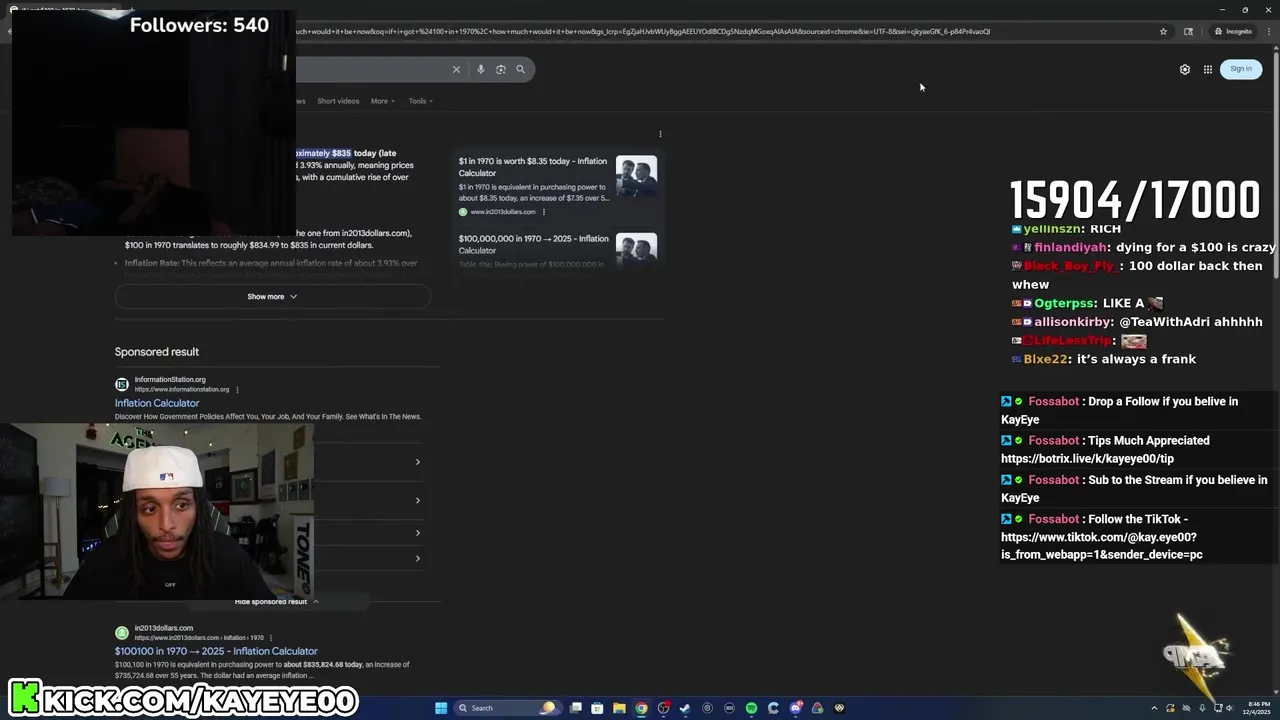The width and height of the screenshot is (1280, 720).
Task: Click highlighted '$835' text in overview
Action: pos(341,153)
